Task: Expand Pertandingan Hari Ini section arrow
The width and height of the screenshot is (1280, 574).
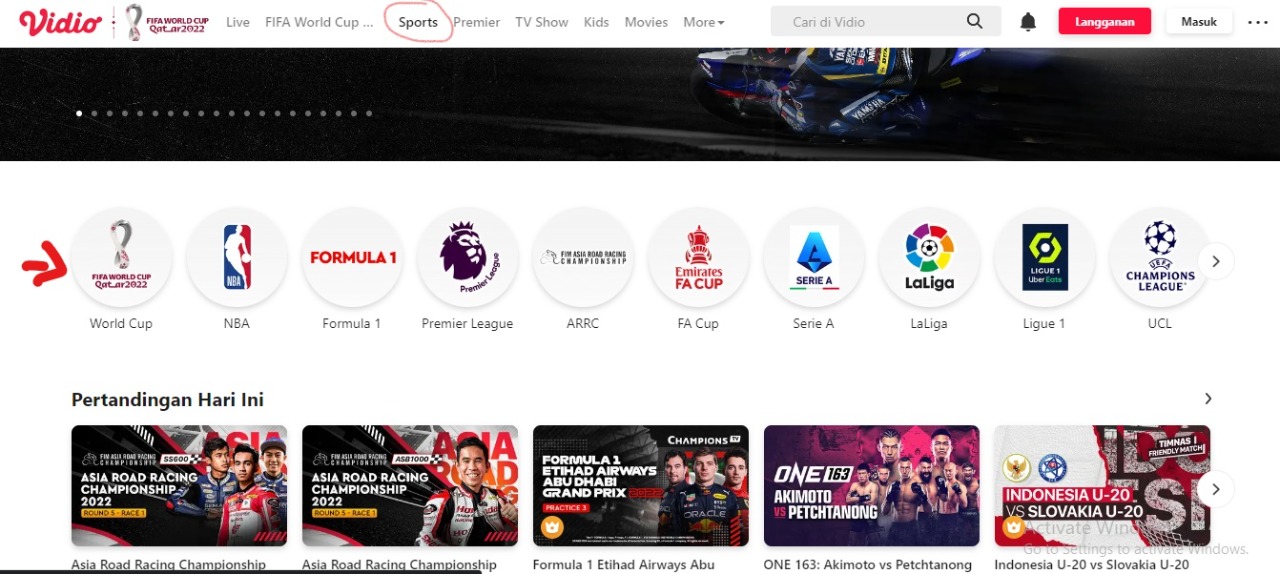Action: click(x=1208, y=399)
